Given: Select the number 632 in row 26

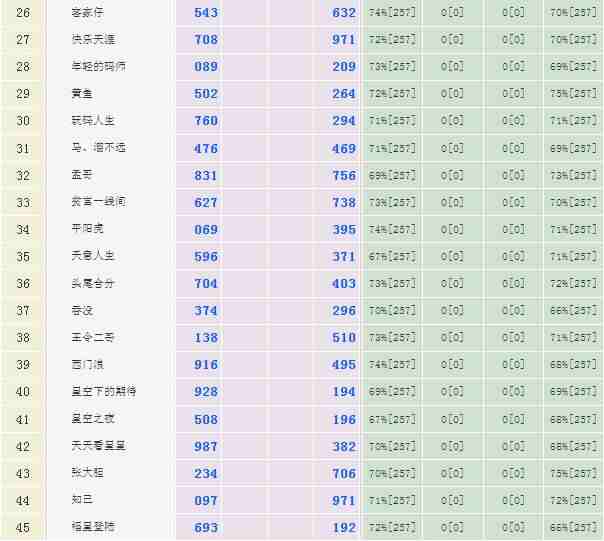Looking at the screenshot, I should pyautogui.click(x=343, y=13).
